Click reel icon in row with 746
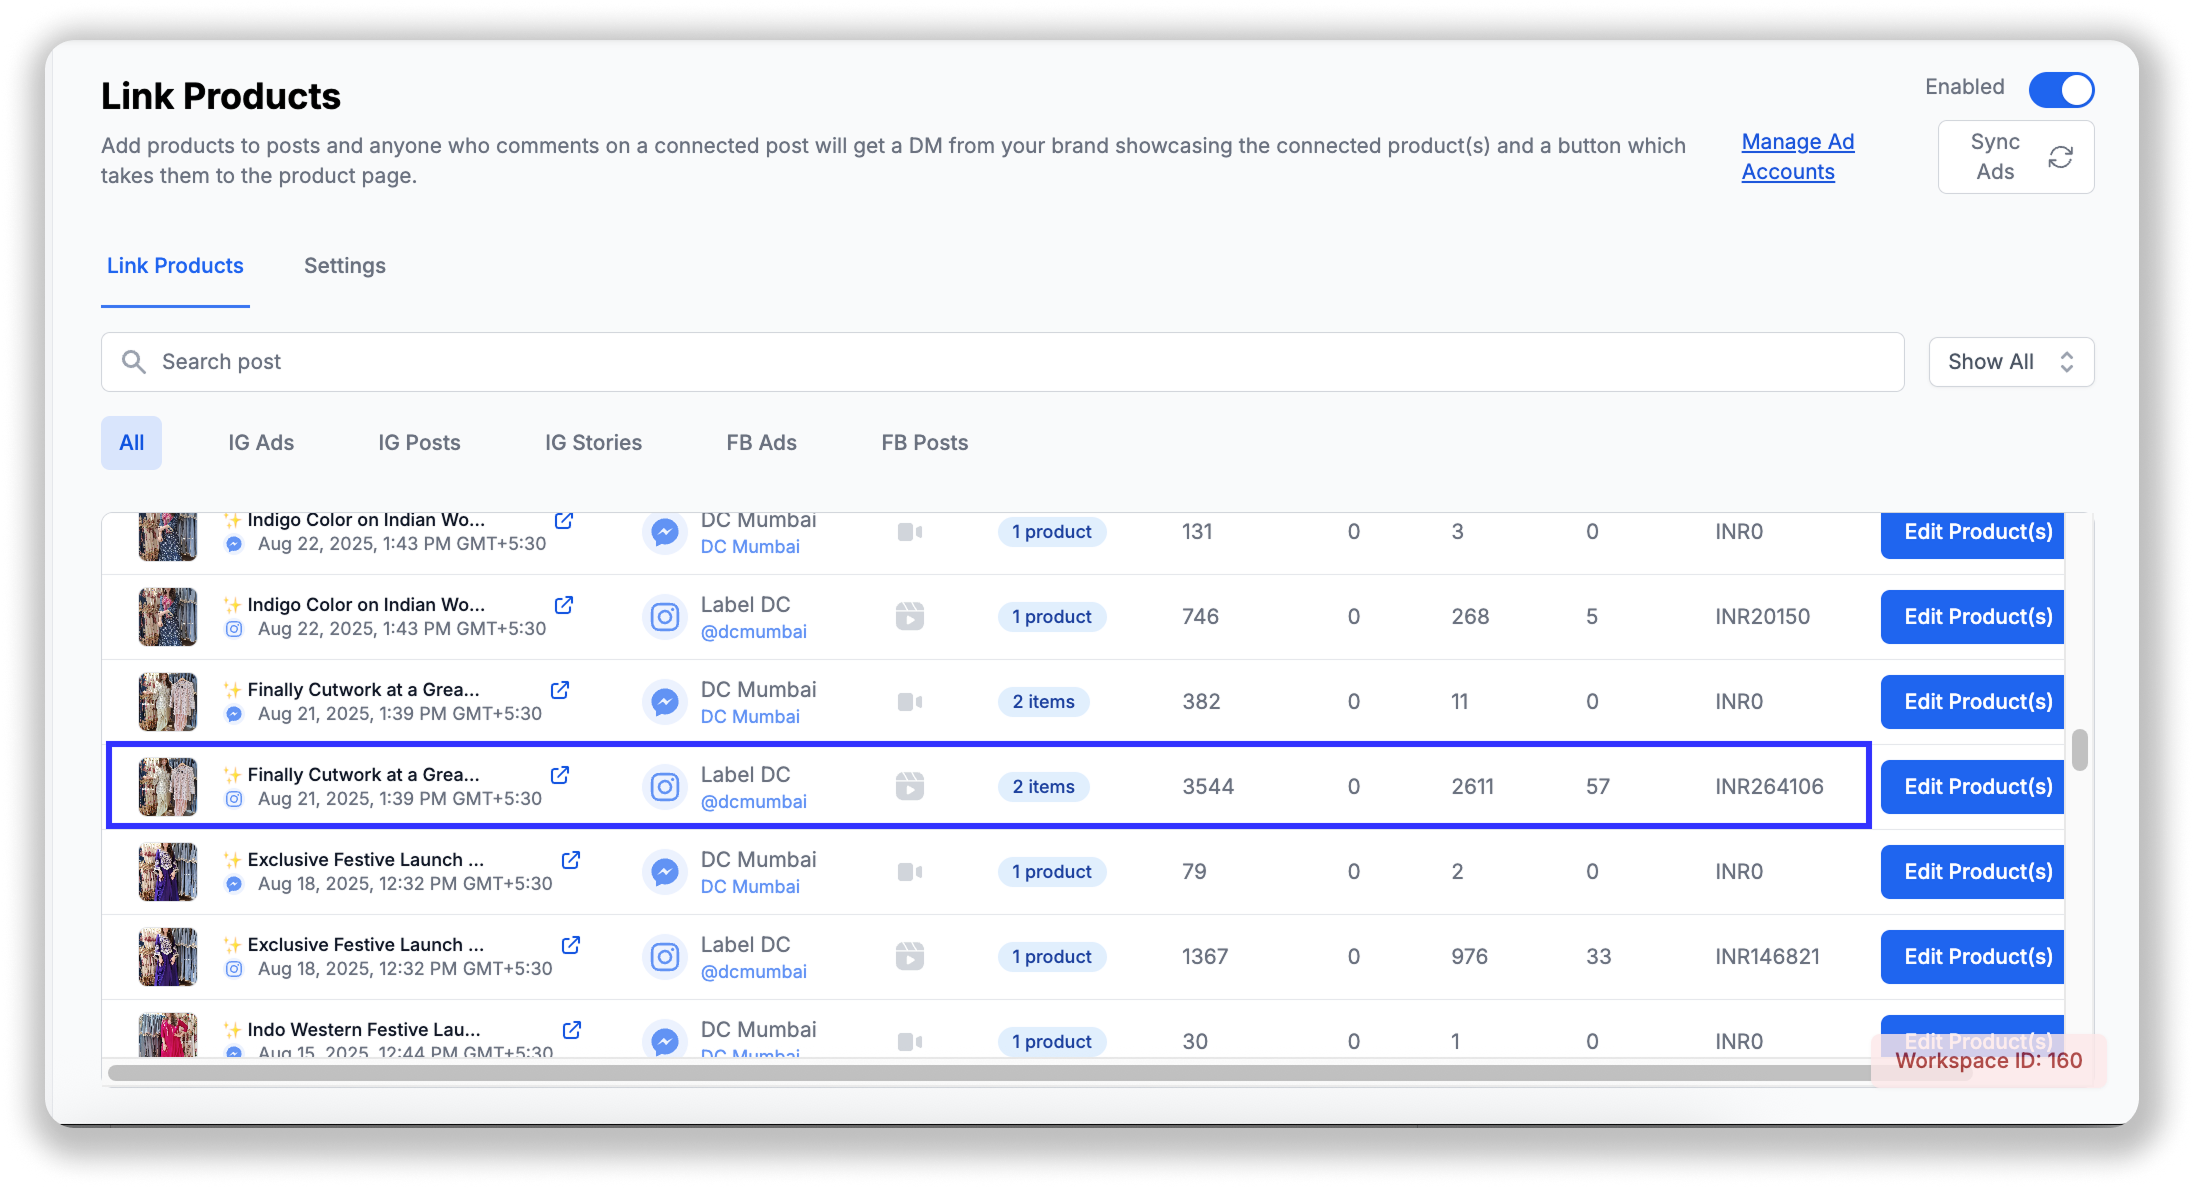 click(910, 617)
